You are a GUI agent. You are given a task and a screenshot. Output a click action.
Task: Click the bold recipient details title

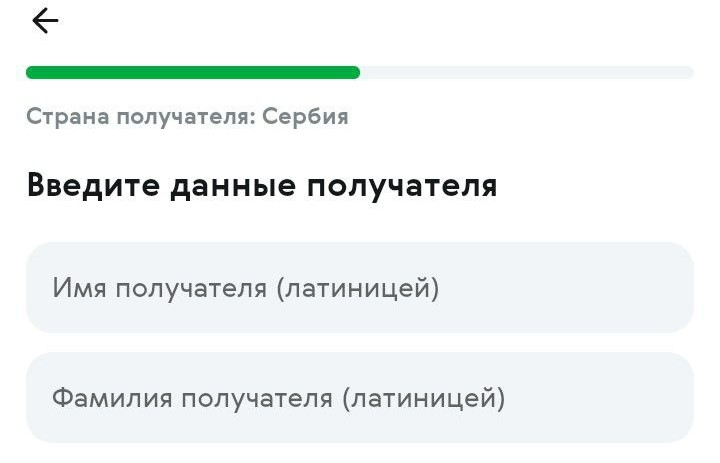tap(261, 185)
